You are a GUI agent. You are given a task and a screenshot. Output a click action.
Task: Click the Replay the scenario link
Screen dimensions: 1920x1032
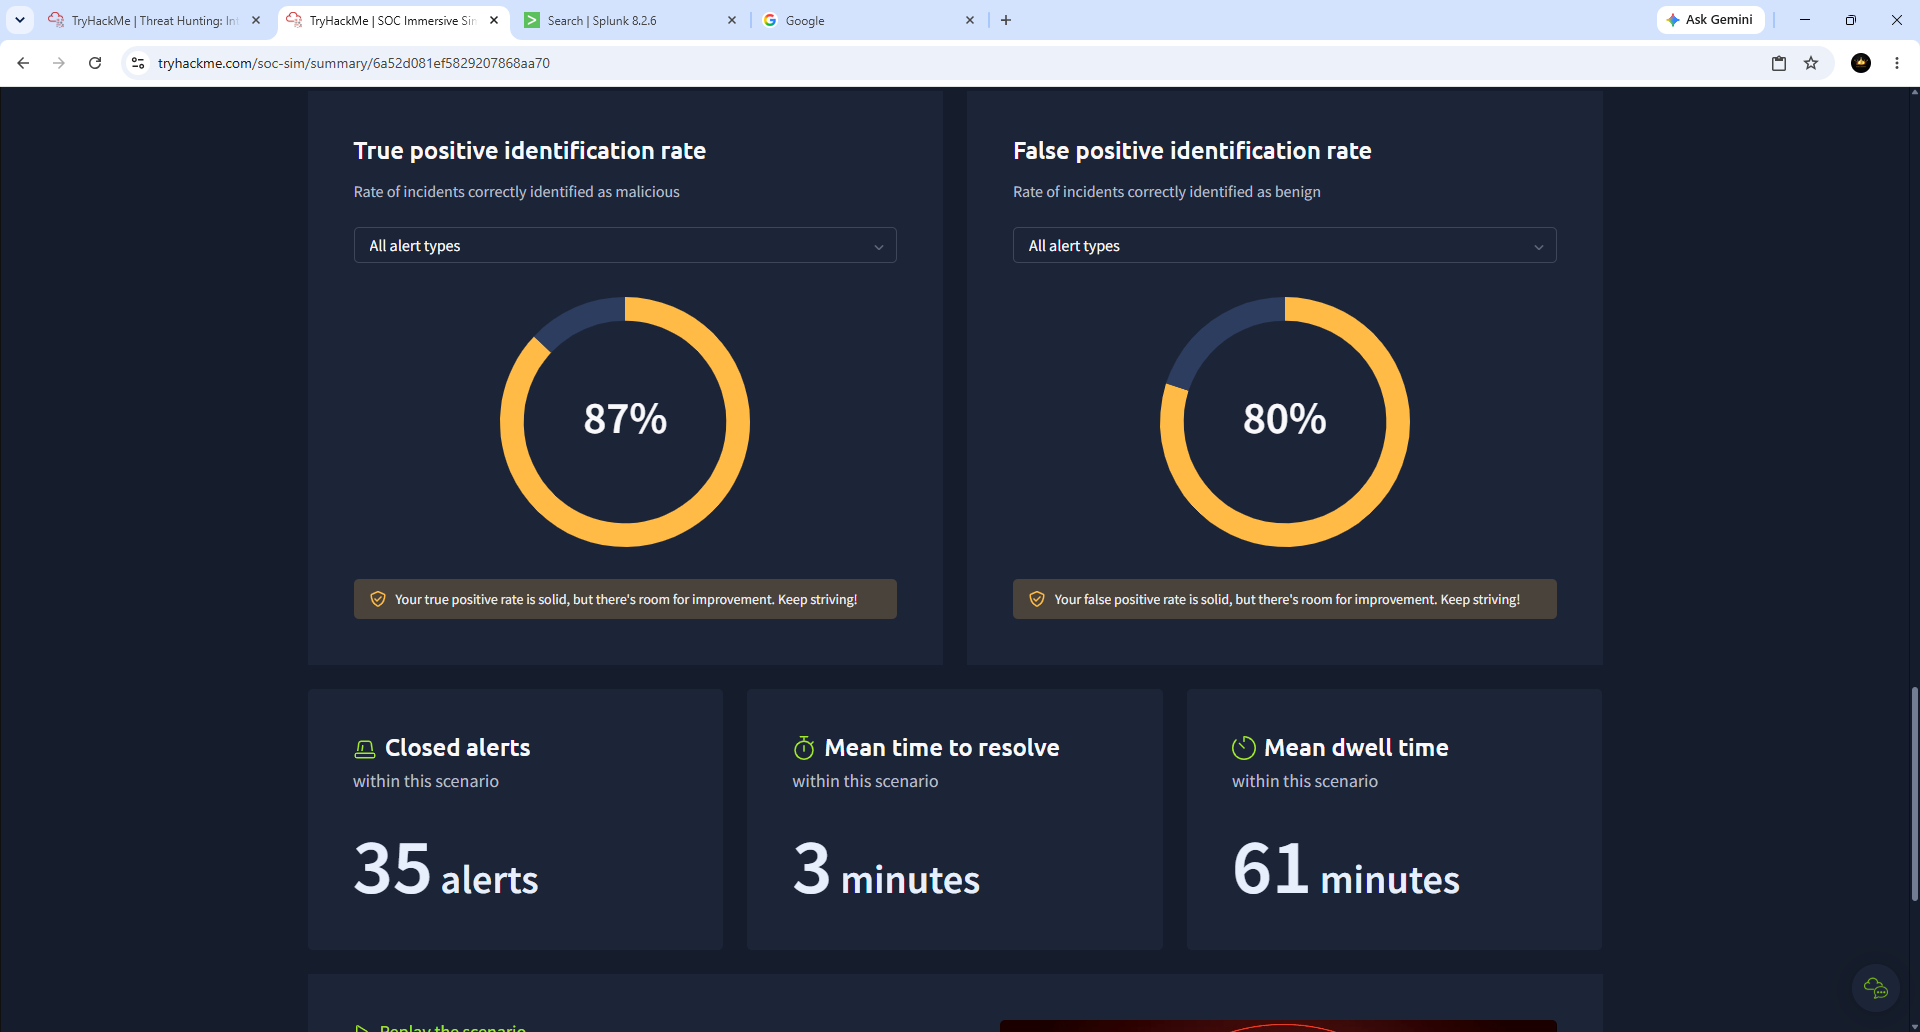[441, 1027]
